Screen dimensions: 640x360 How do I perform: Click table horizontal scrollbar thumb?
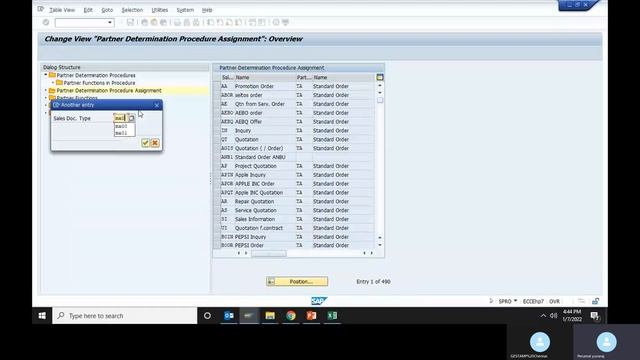click(269, 253)
